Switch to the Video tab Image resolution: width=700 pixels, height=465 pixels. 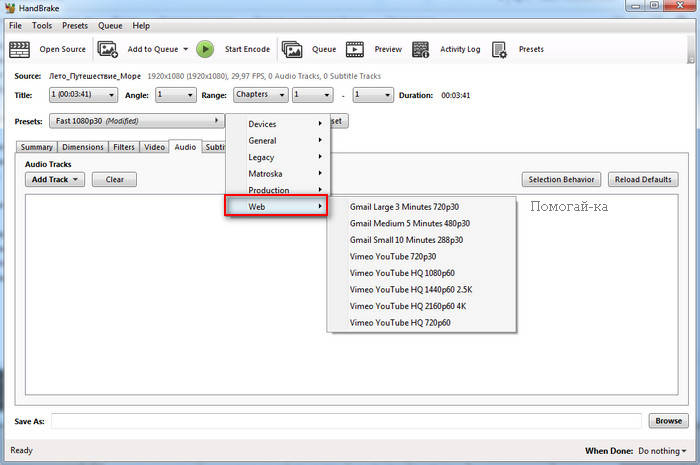click(x=154, y=147)
